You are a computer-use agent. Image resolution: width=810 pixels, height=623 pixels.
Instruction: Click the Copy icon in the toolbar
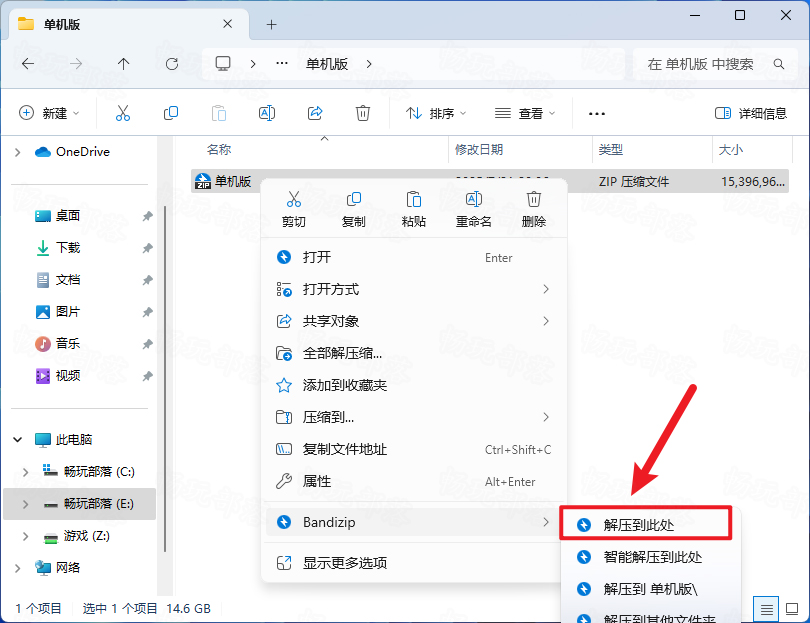(171, 113)
